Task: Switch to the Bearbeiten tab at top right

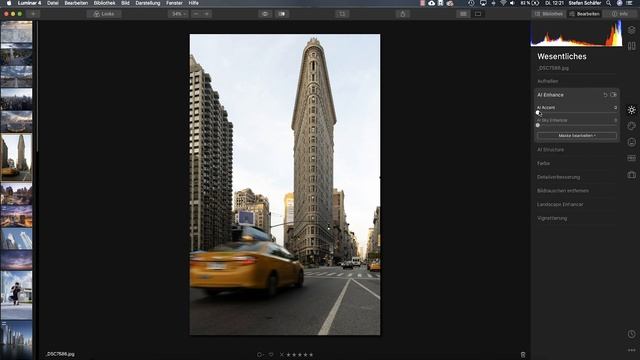Action: tap(584, 14)
